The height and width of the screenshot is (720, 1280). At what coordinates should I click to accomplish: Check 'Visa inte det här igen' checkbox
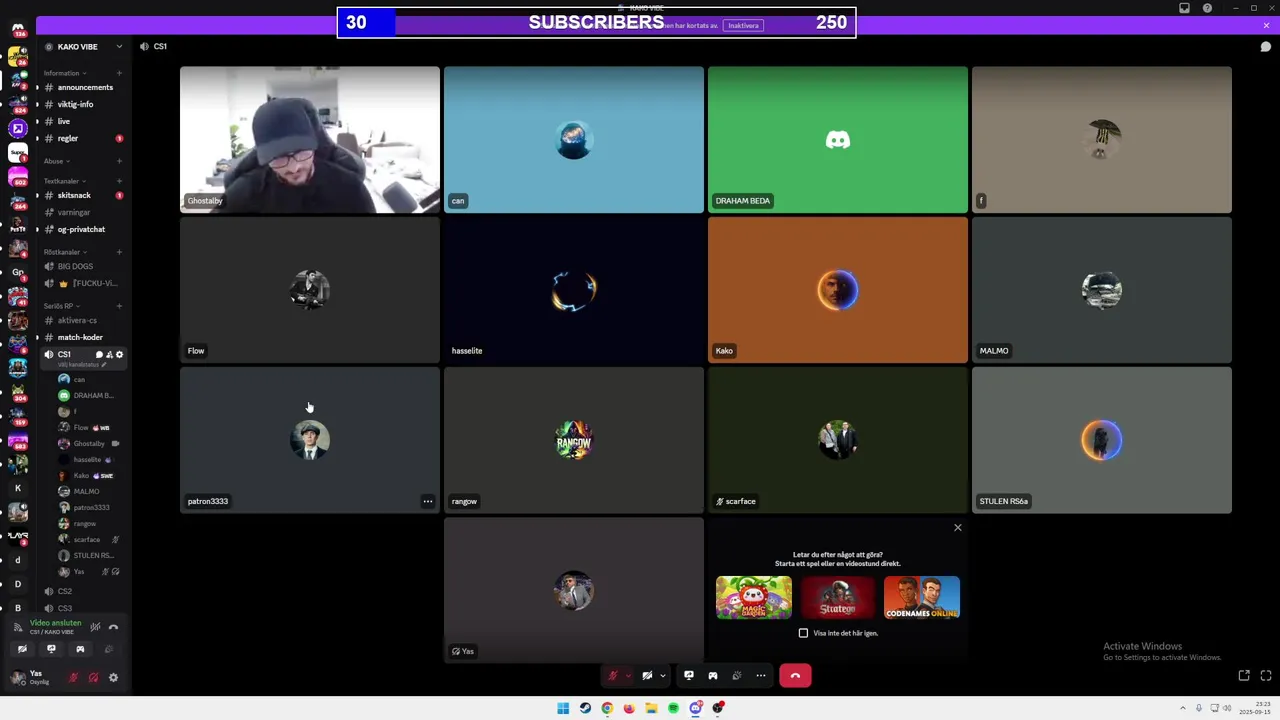point(803,633)
